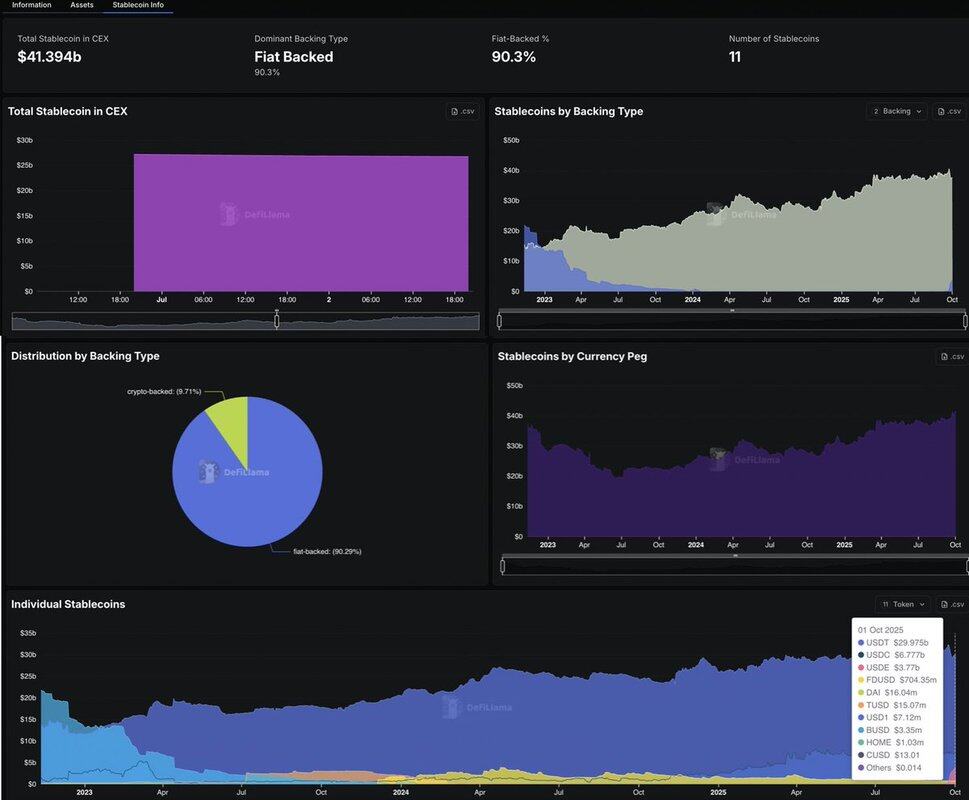
Task: Click left handle of Backing Type range slider
Action: tap(501, 321)
